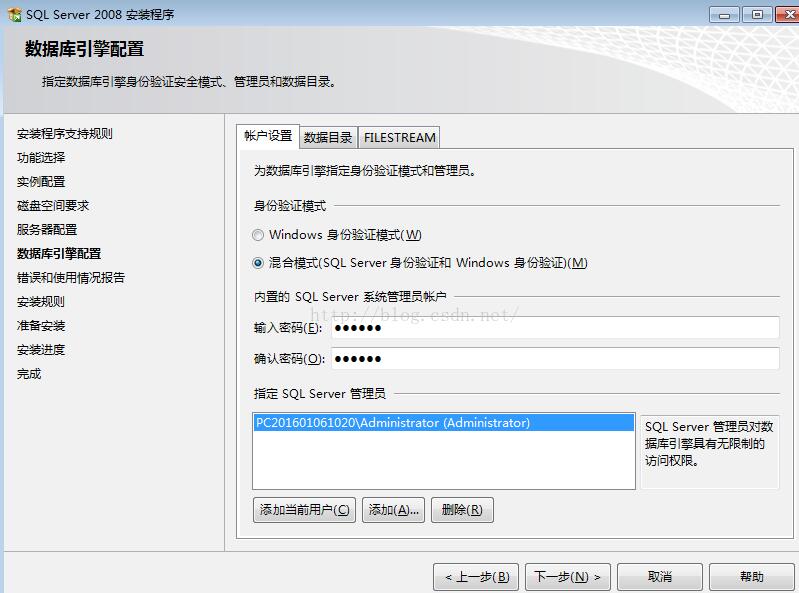Select Windows 身份验证模式 radio button
This screenshot has height=593, width=799.
point(258,235)
